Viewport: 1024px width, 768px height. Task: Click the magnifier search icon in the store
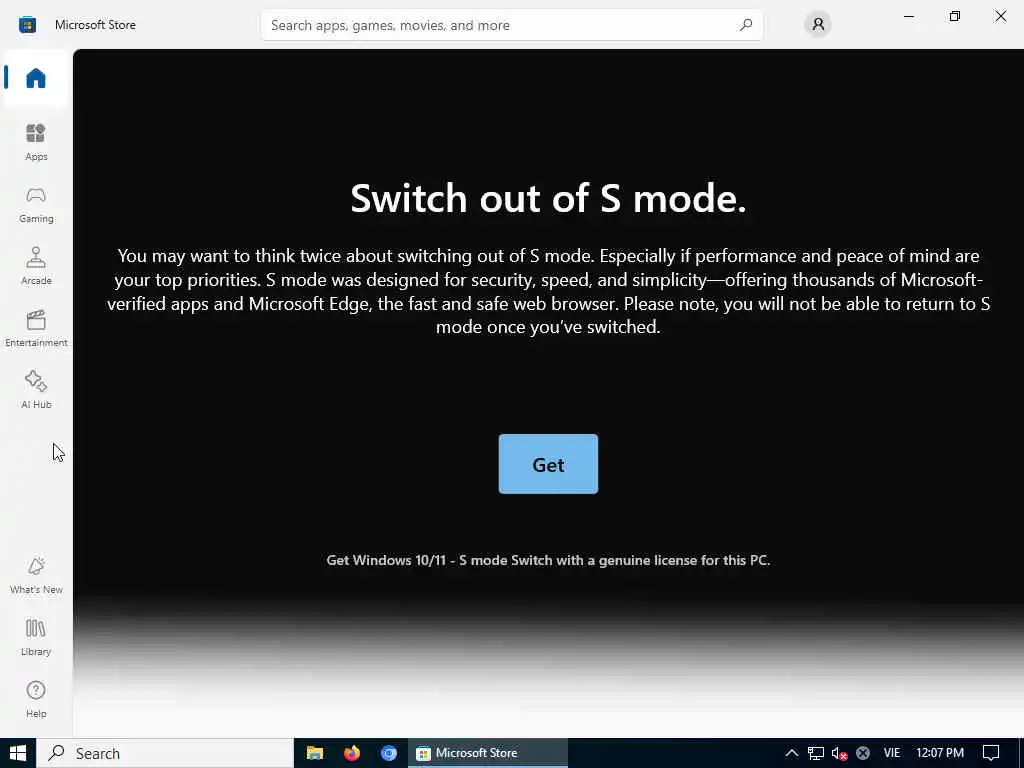coord(745,25)
